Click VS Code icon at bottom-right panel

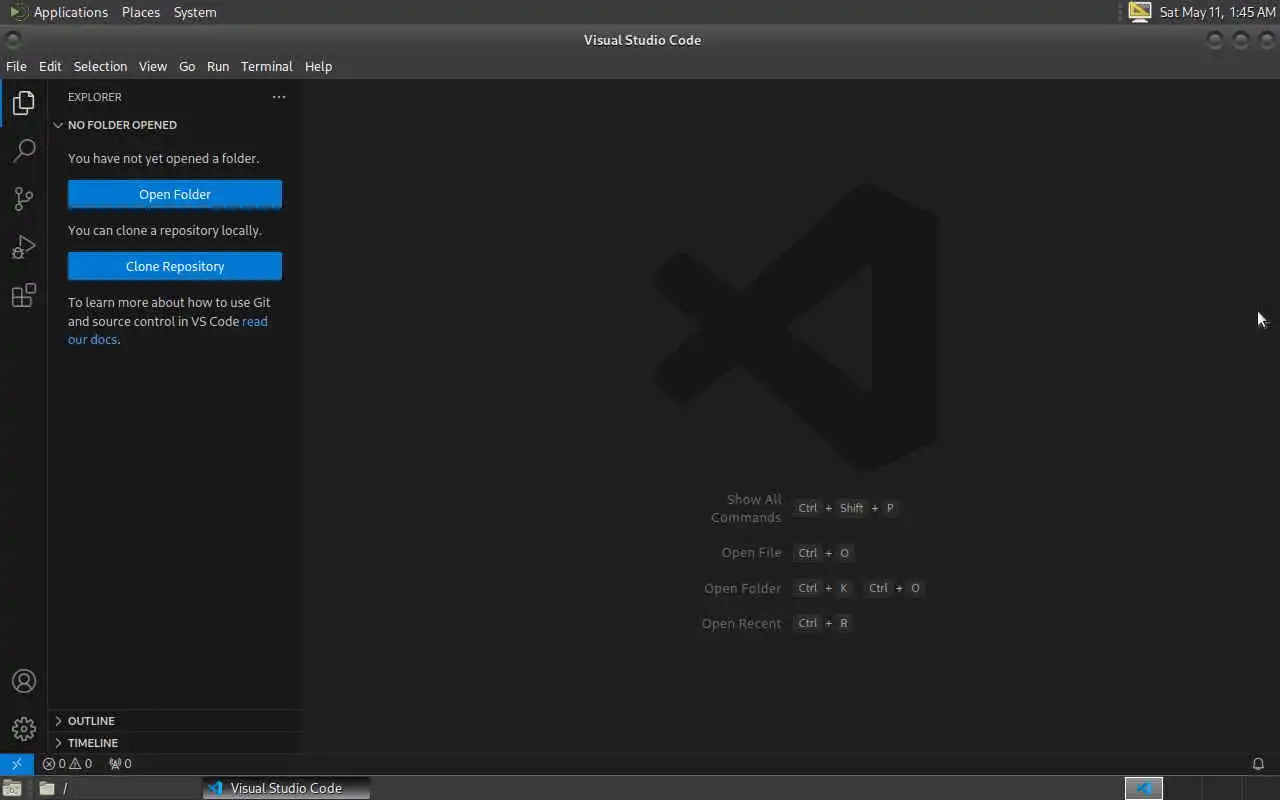click(1144, 788)
